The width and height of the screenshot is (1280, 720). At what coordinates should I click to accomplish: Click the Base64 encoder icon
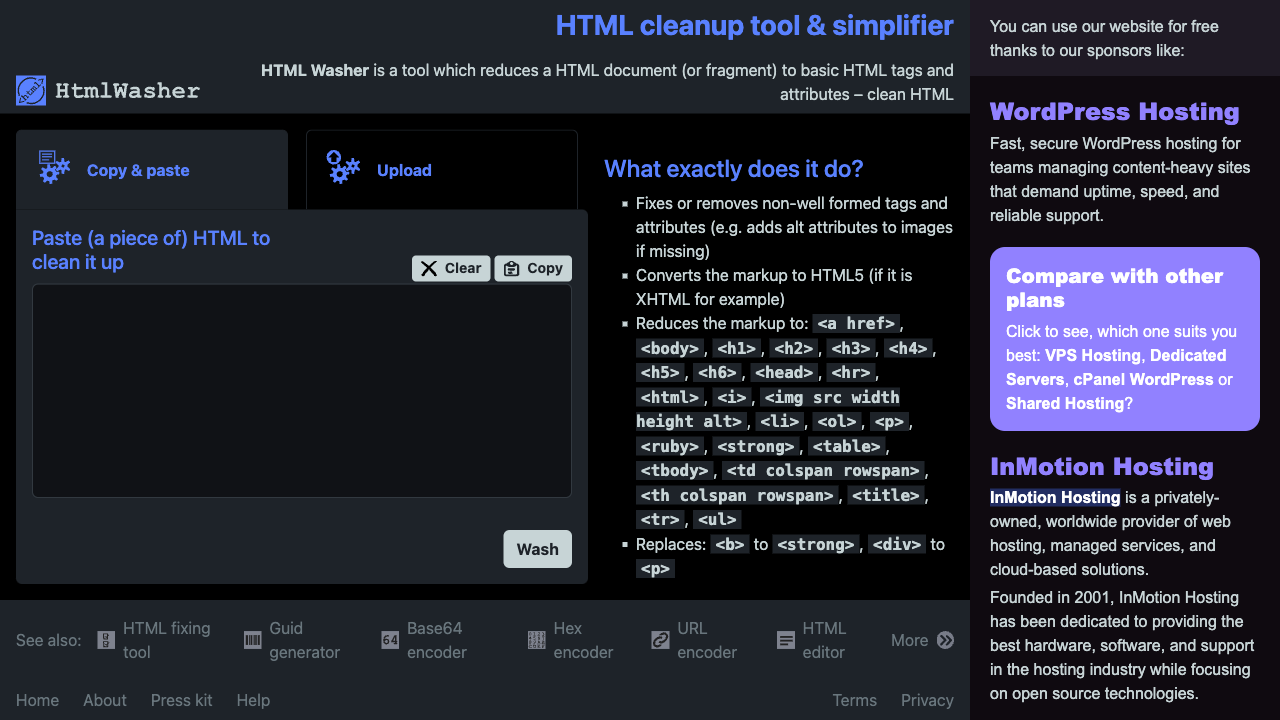pyautogui.click(x=390, y=640)
